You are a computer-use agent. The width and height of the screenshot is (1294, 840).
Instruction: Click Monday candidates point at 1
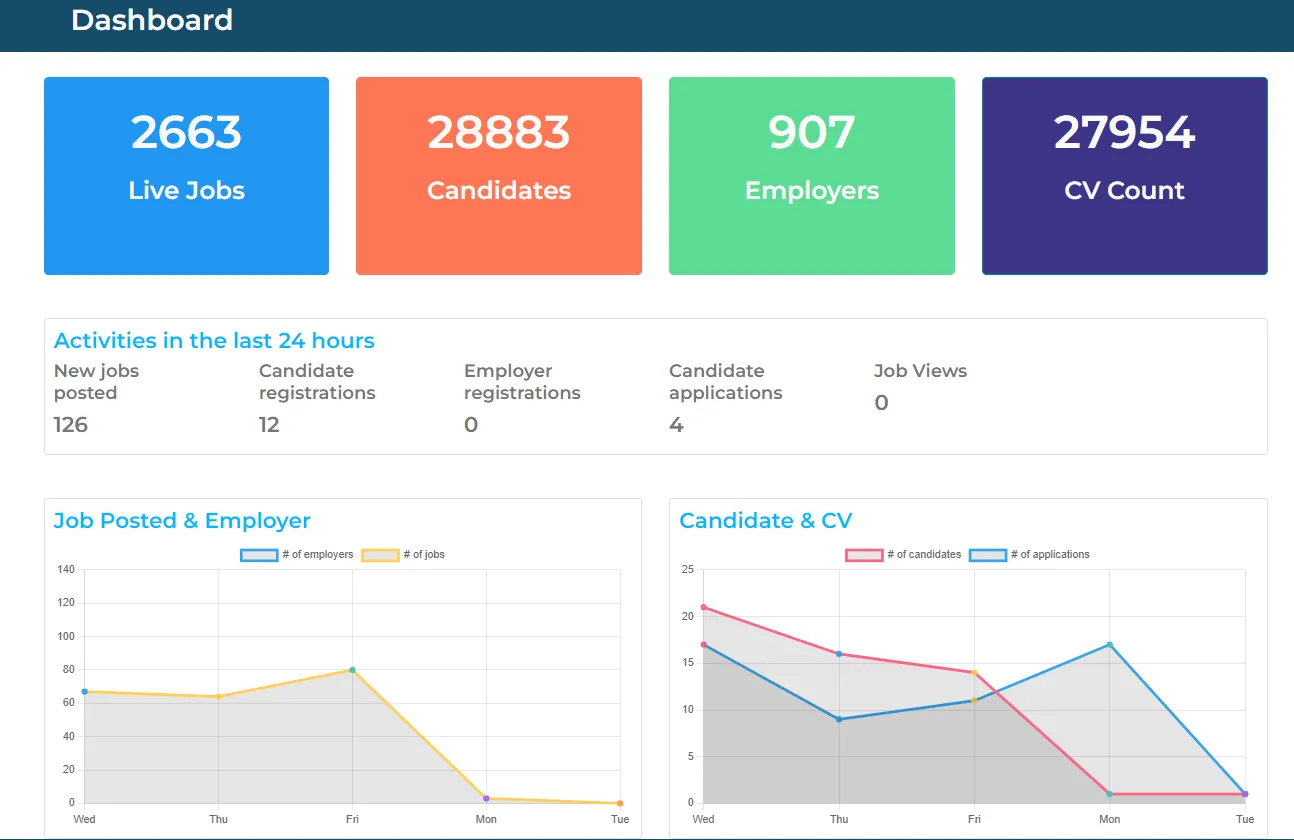coord(1110,794)
